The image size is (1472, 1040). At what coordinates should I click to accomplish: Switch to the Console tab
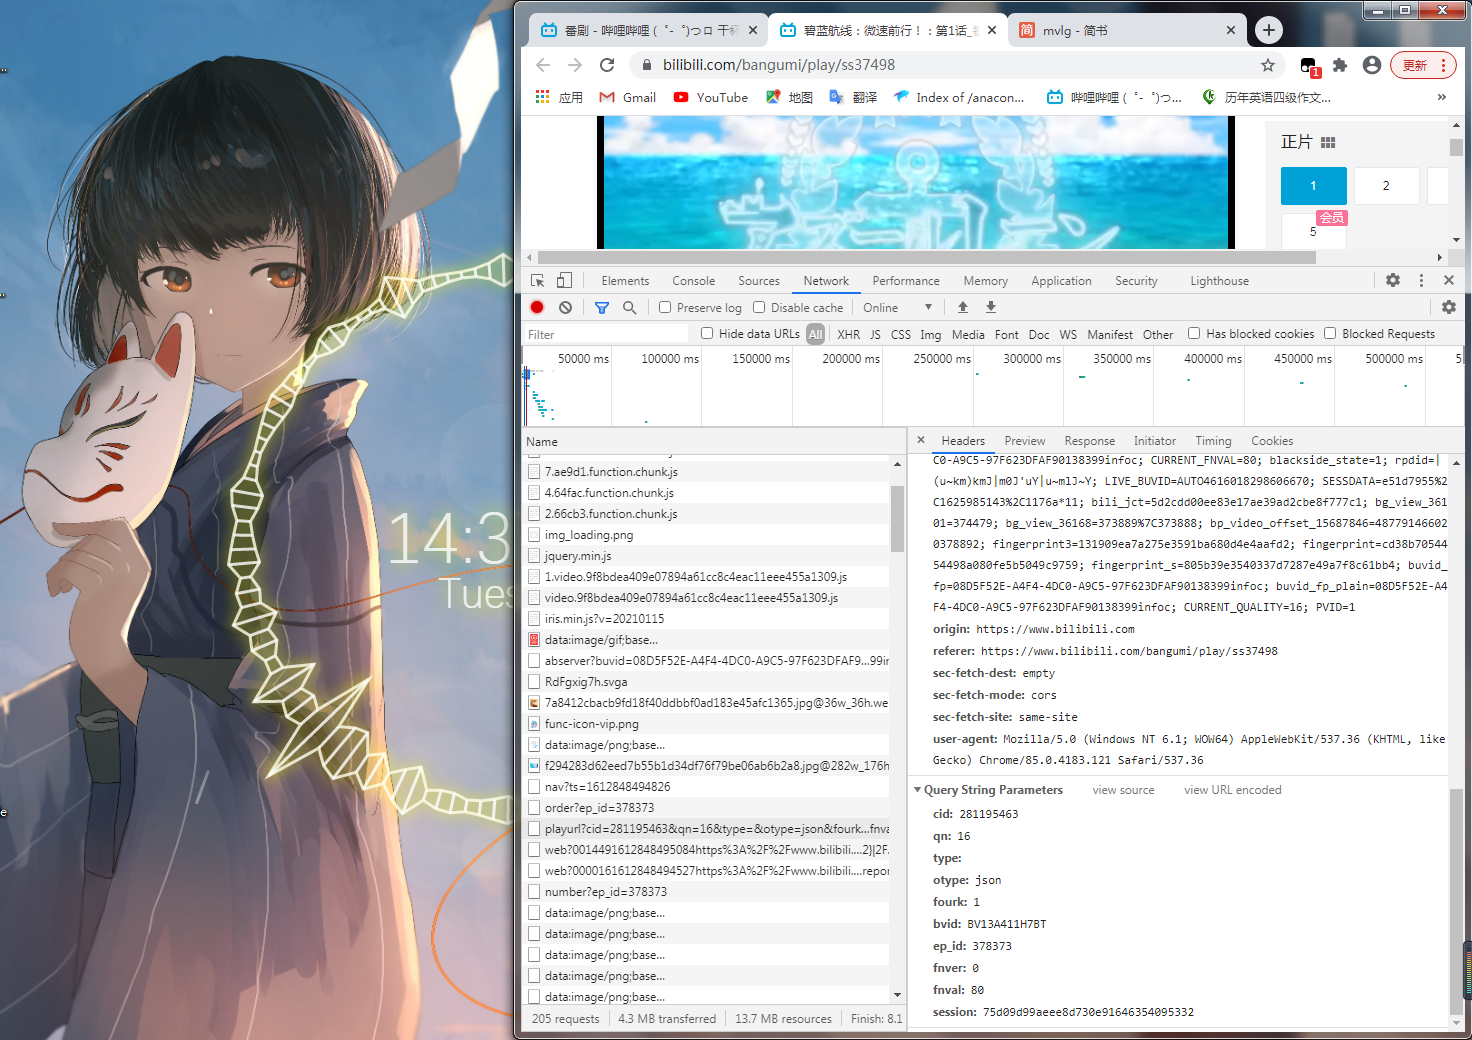(693, 281)
